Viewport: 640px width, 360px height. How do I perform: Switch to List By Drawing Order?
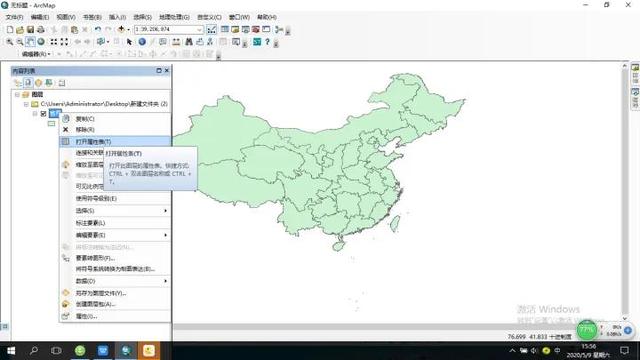pyautogui.click(x=18, y=83)
